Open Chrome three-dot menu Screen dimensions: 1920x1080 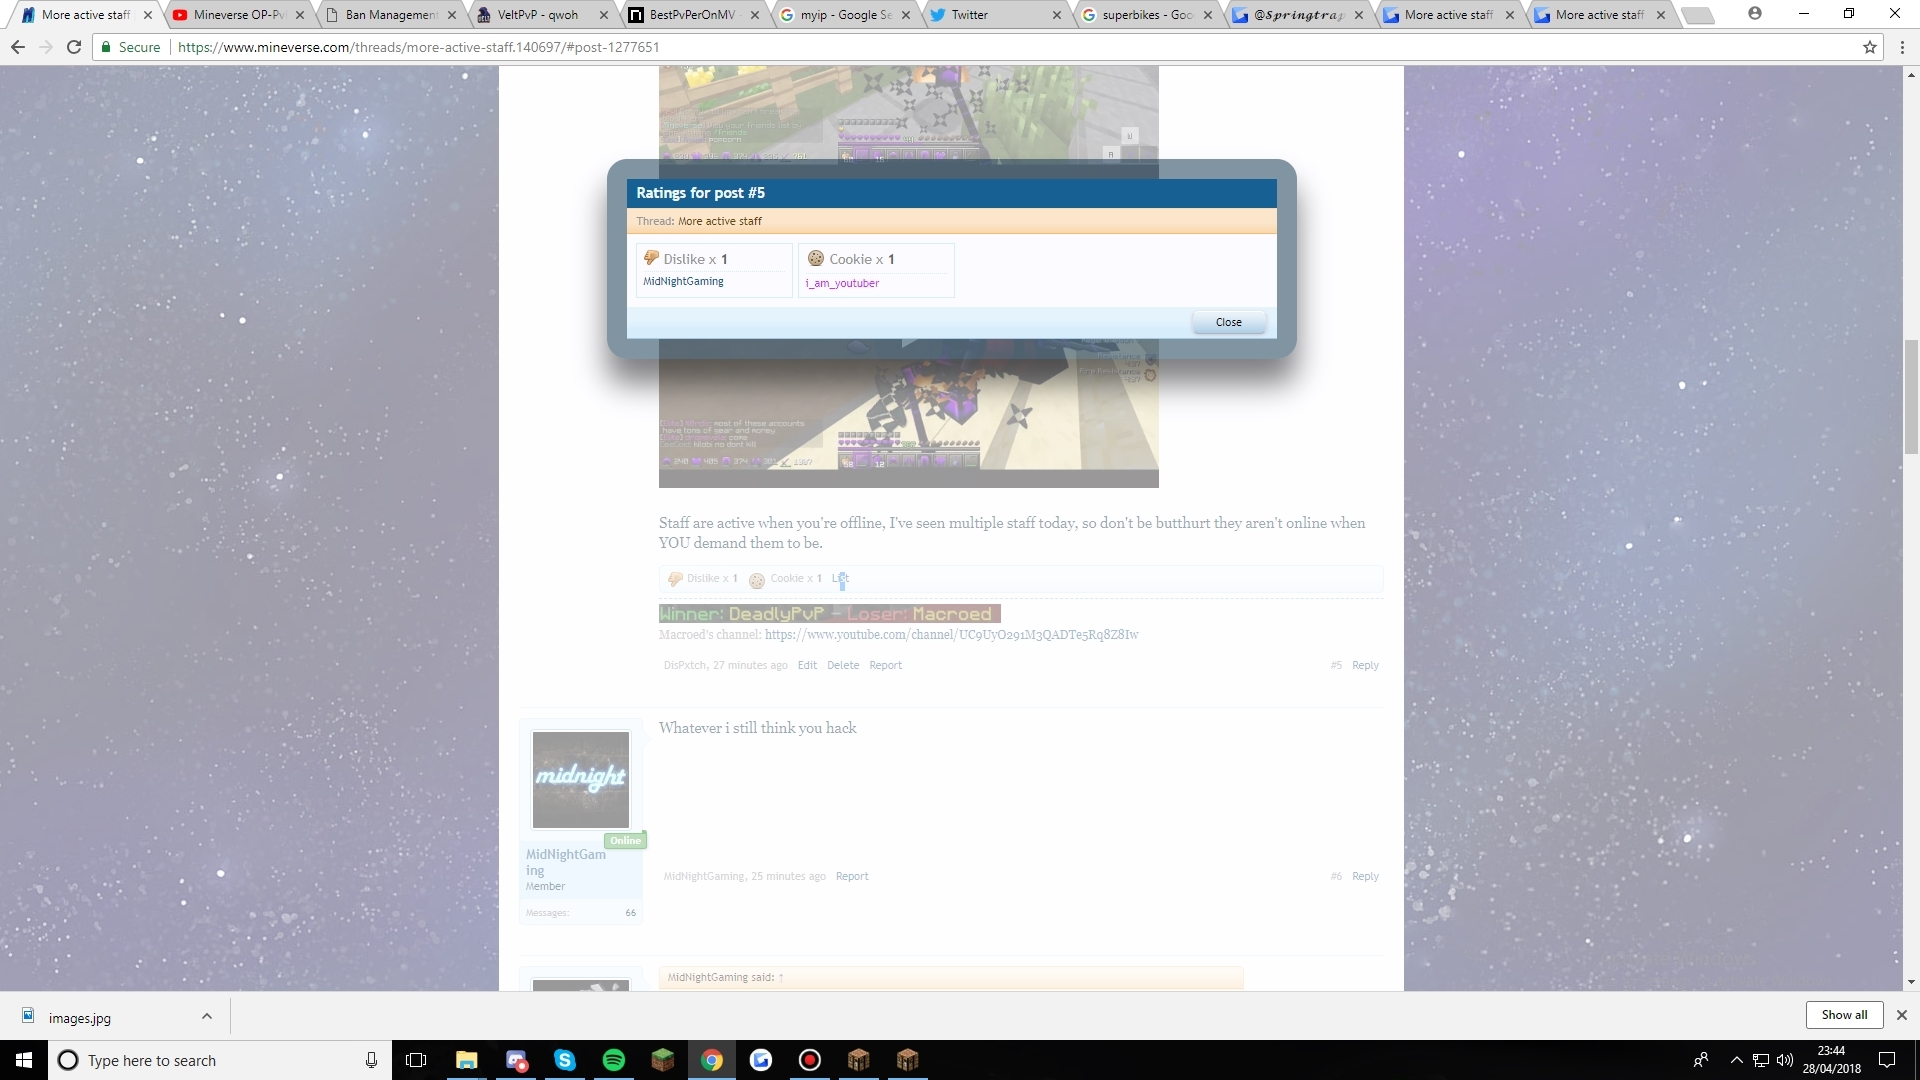click(1901, 47)
